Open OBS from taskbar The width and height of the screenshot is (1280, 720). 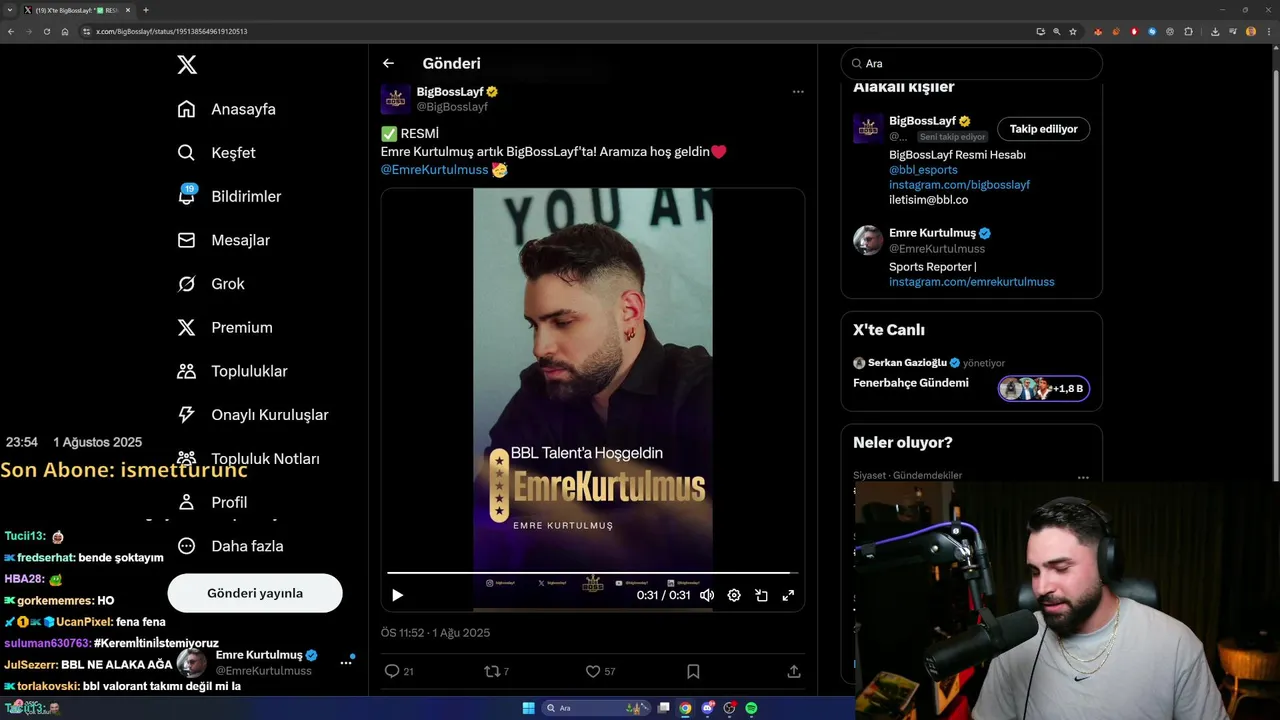(x=729, y=708)
